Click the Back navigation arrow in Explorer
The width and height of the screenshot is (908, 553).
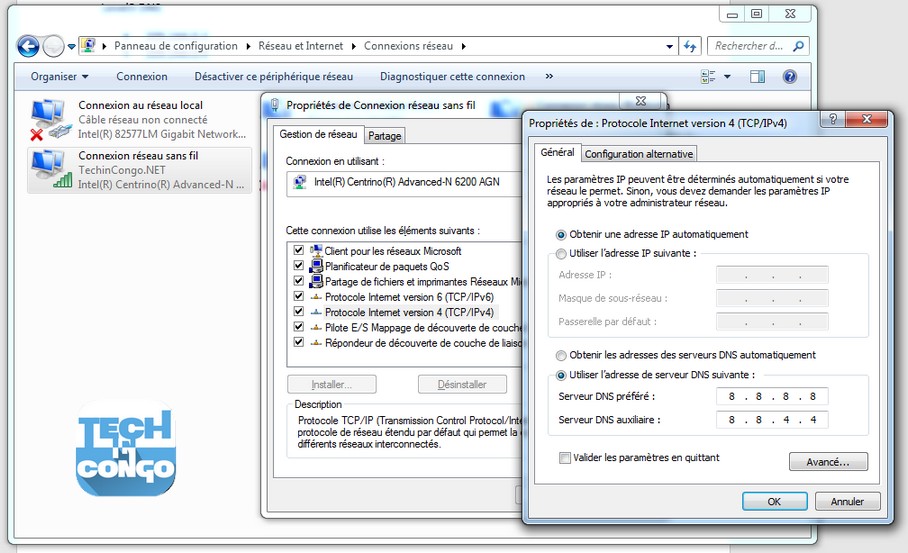(x=28, y=46)
